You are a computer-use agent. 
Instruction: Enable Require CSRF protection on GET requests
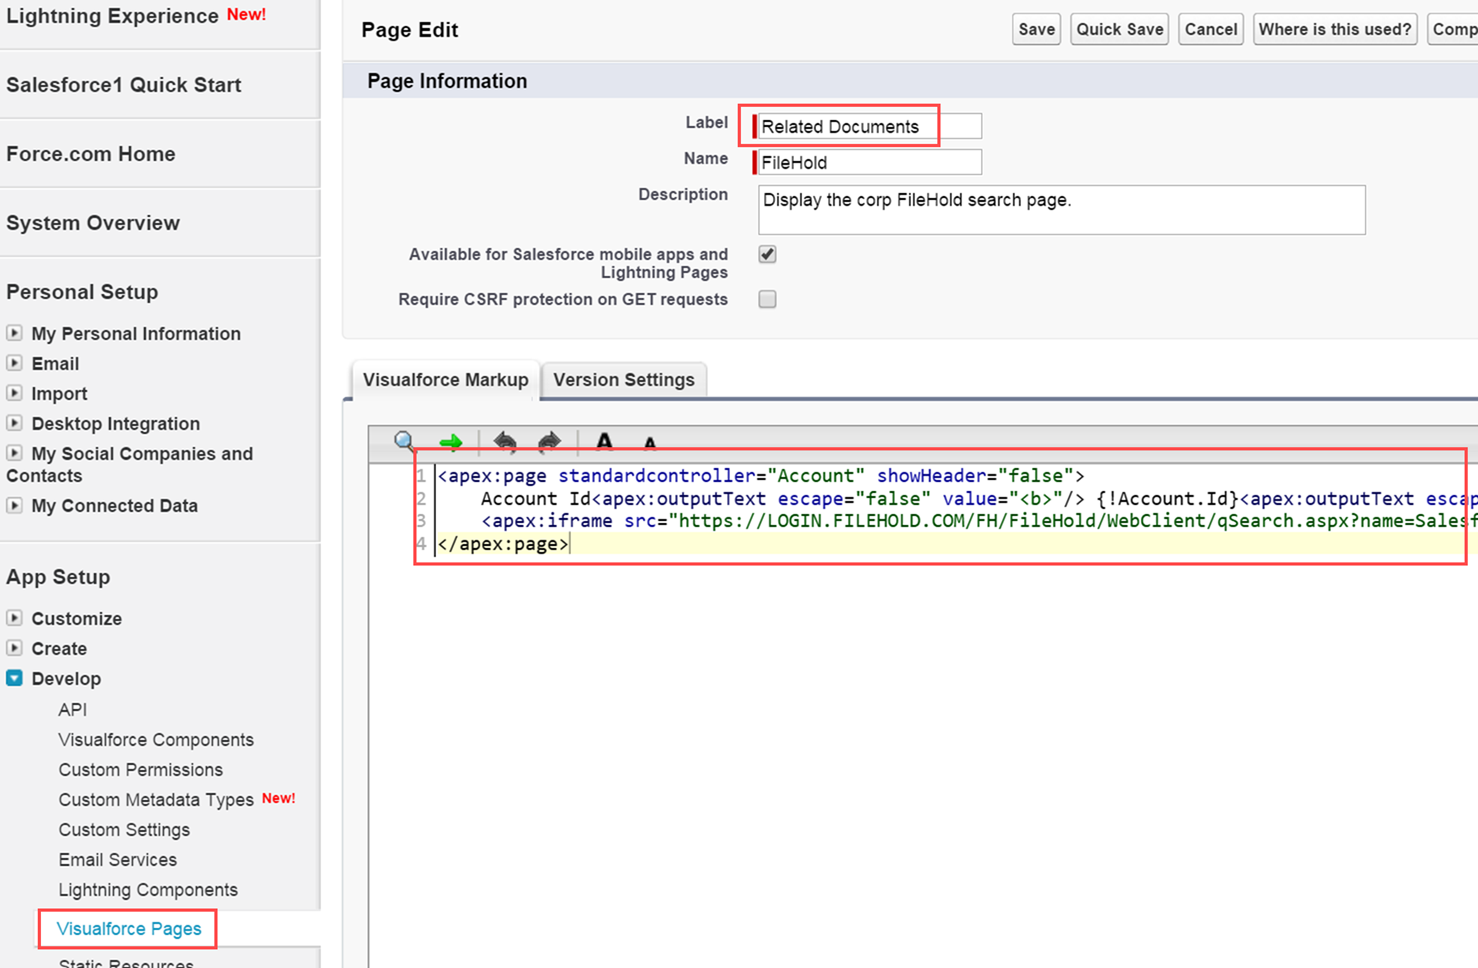point(766,299)
